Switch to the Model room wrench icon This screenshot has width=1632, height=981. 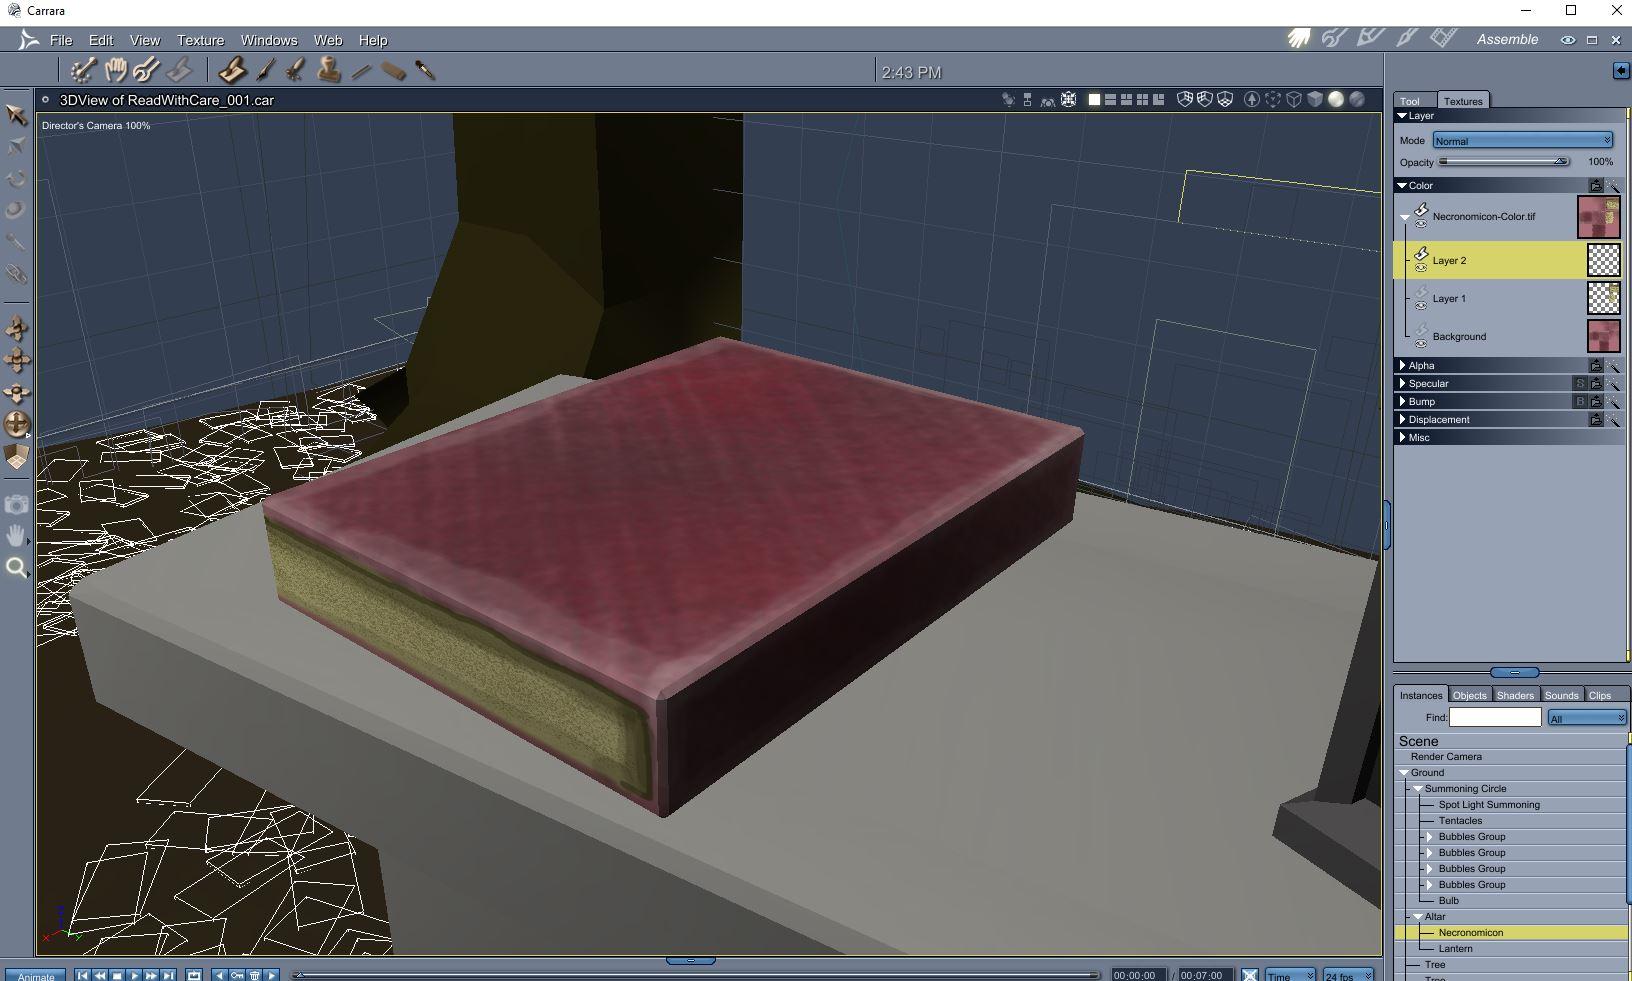click(x=1334, y=39)
